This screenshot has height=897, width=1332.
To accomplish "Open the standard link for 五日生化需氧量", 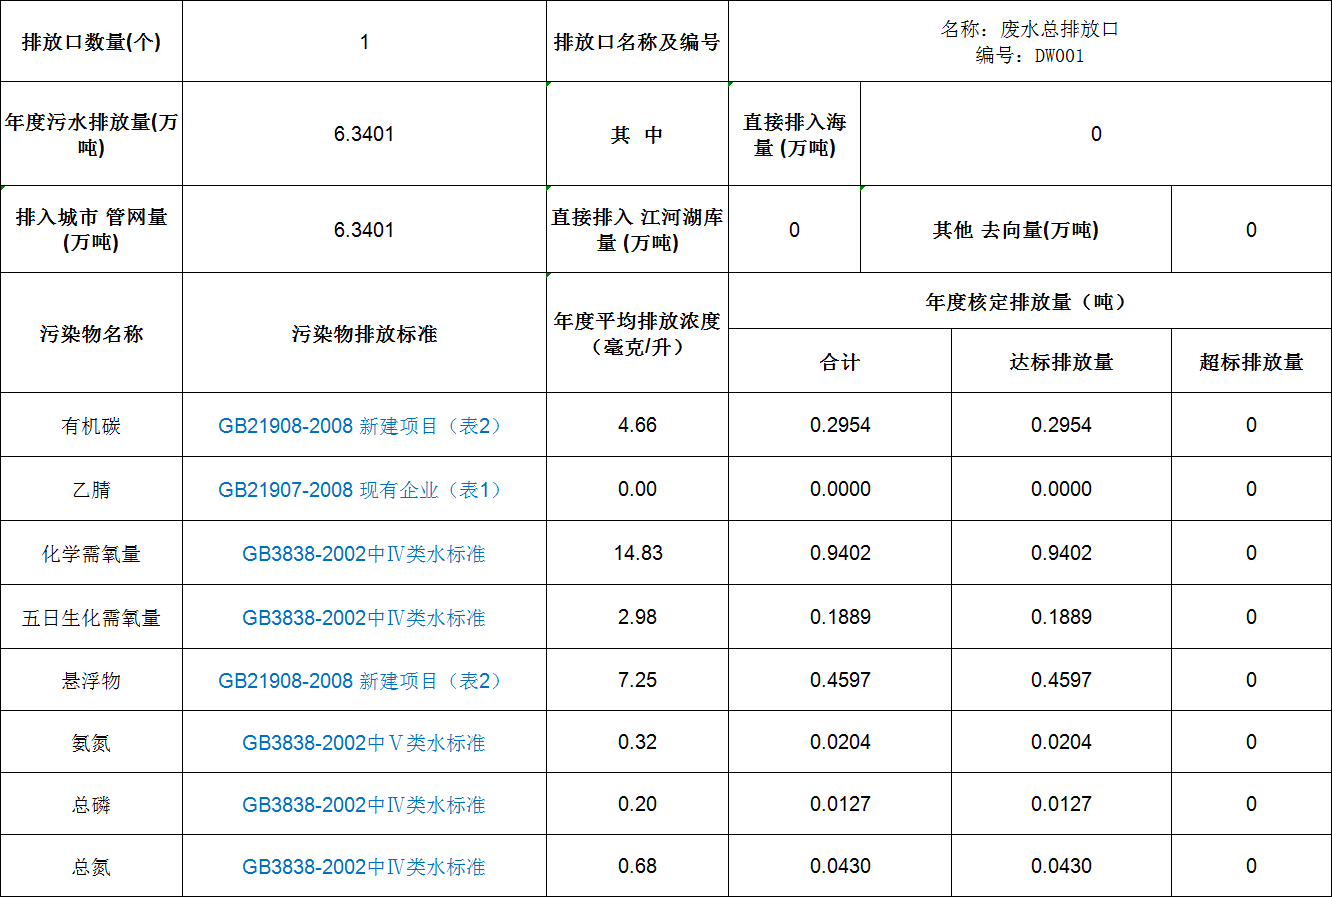I will [x=363, y=618].
